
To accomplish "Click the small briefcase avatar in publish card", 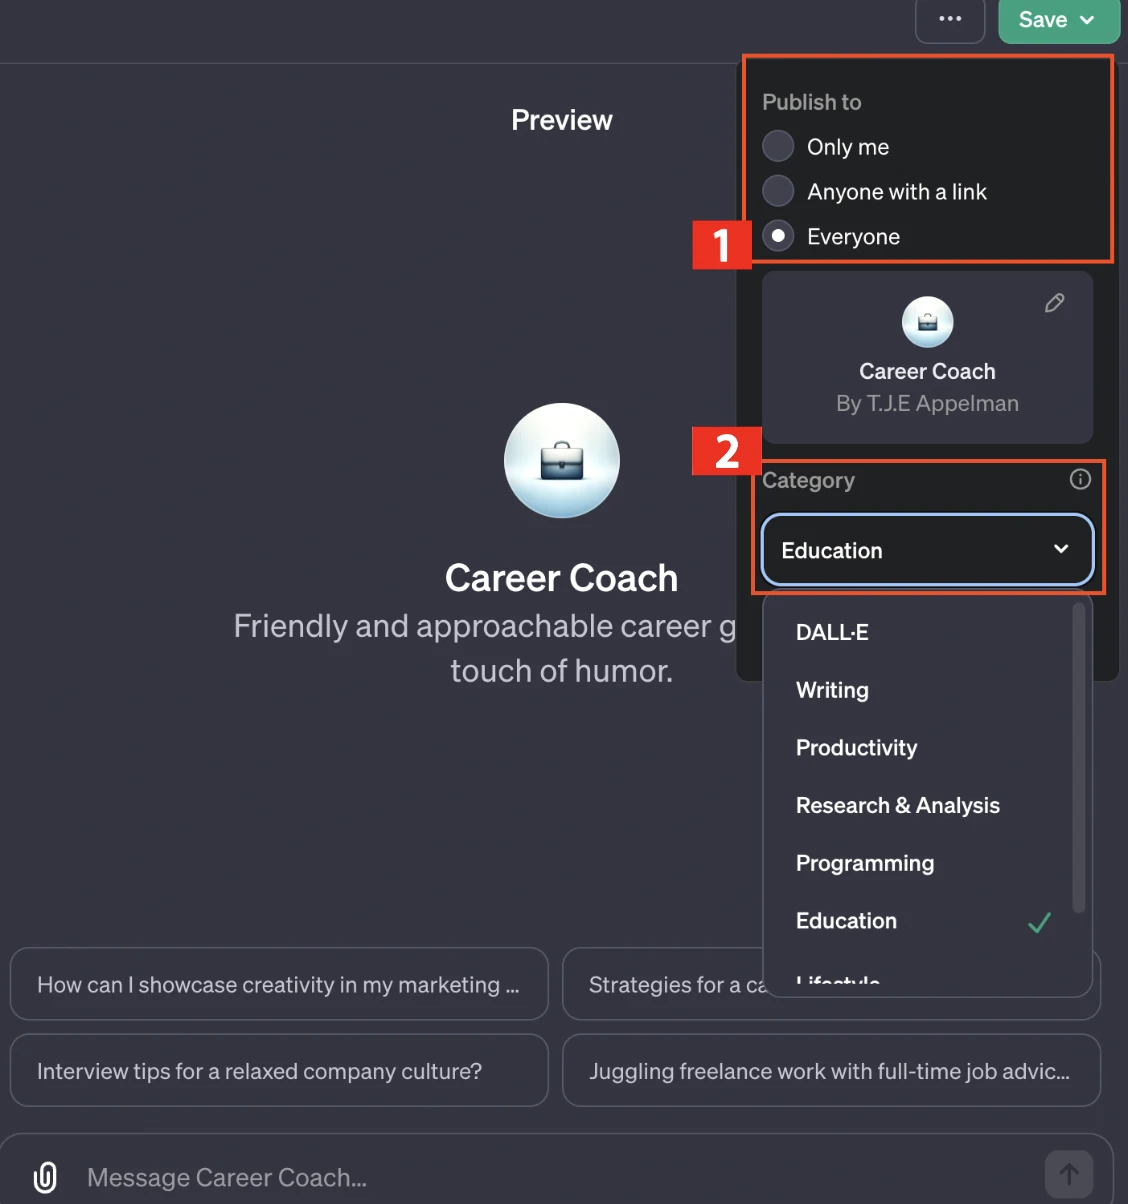I will [x=927, y=322].
